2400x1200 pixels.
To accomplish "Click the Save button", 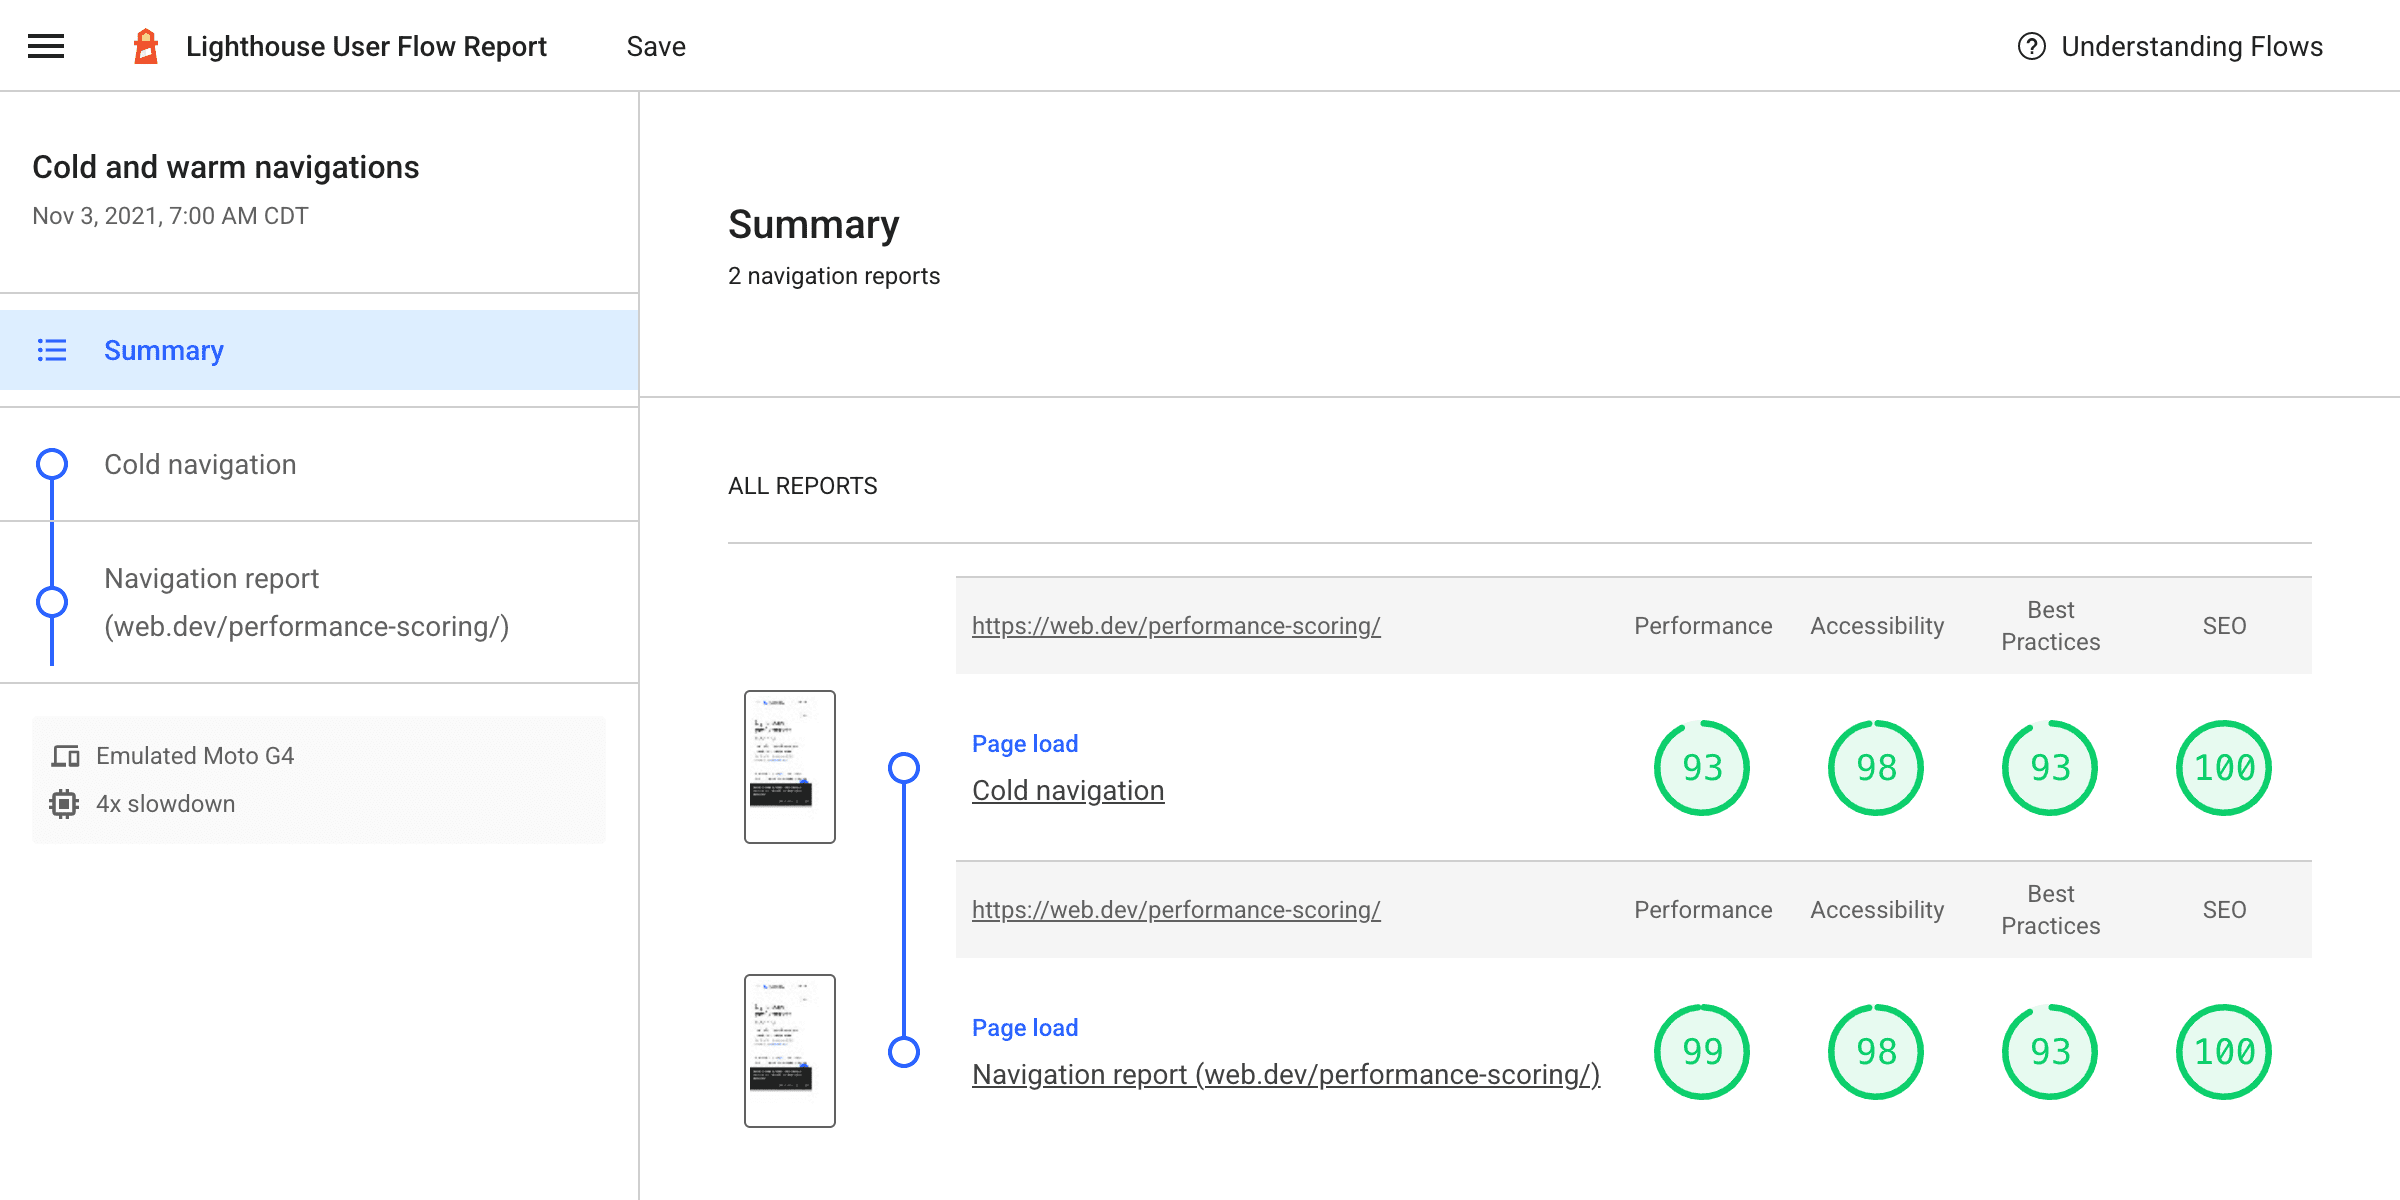I will coord(657,46).
